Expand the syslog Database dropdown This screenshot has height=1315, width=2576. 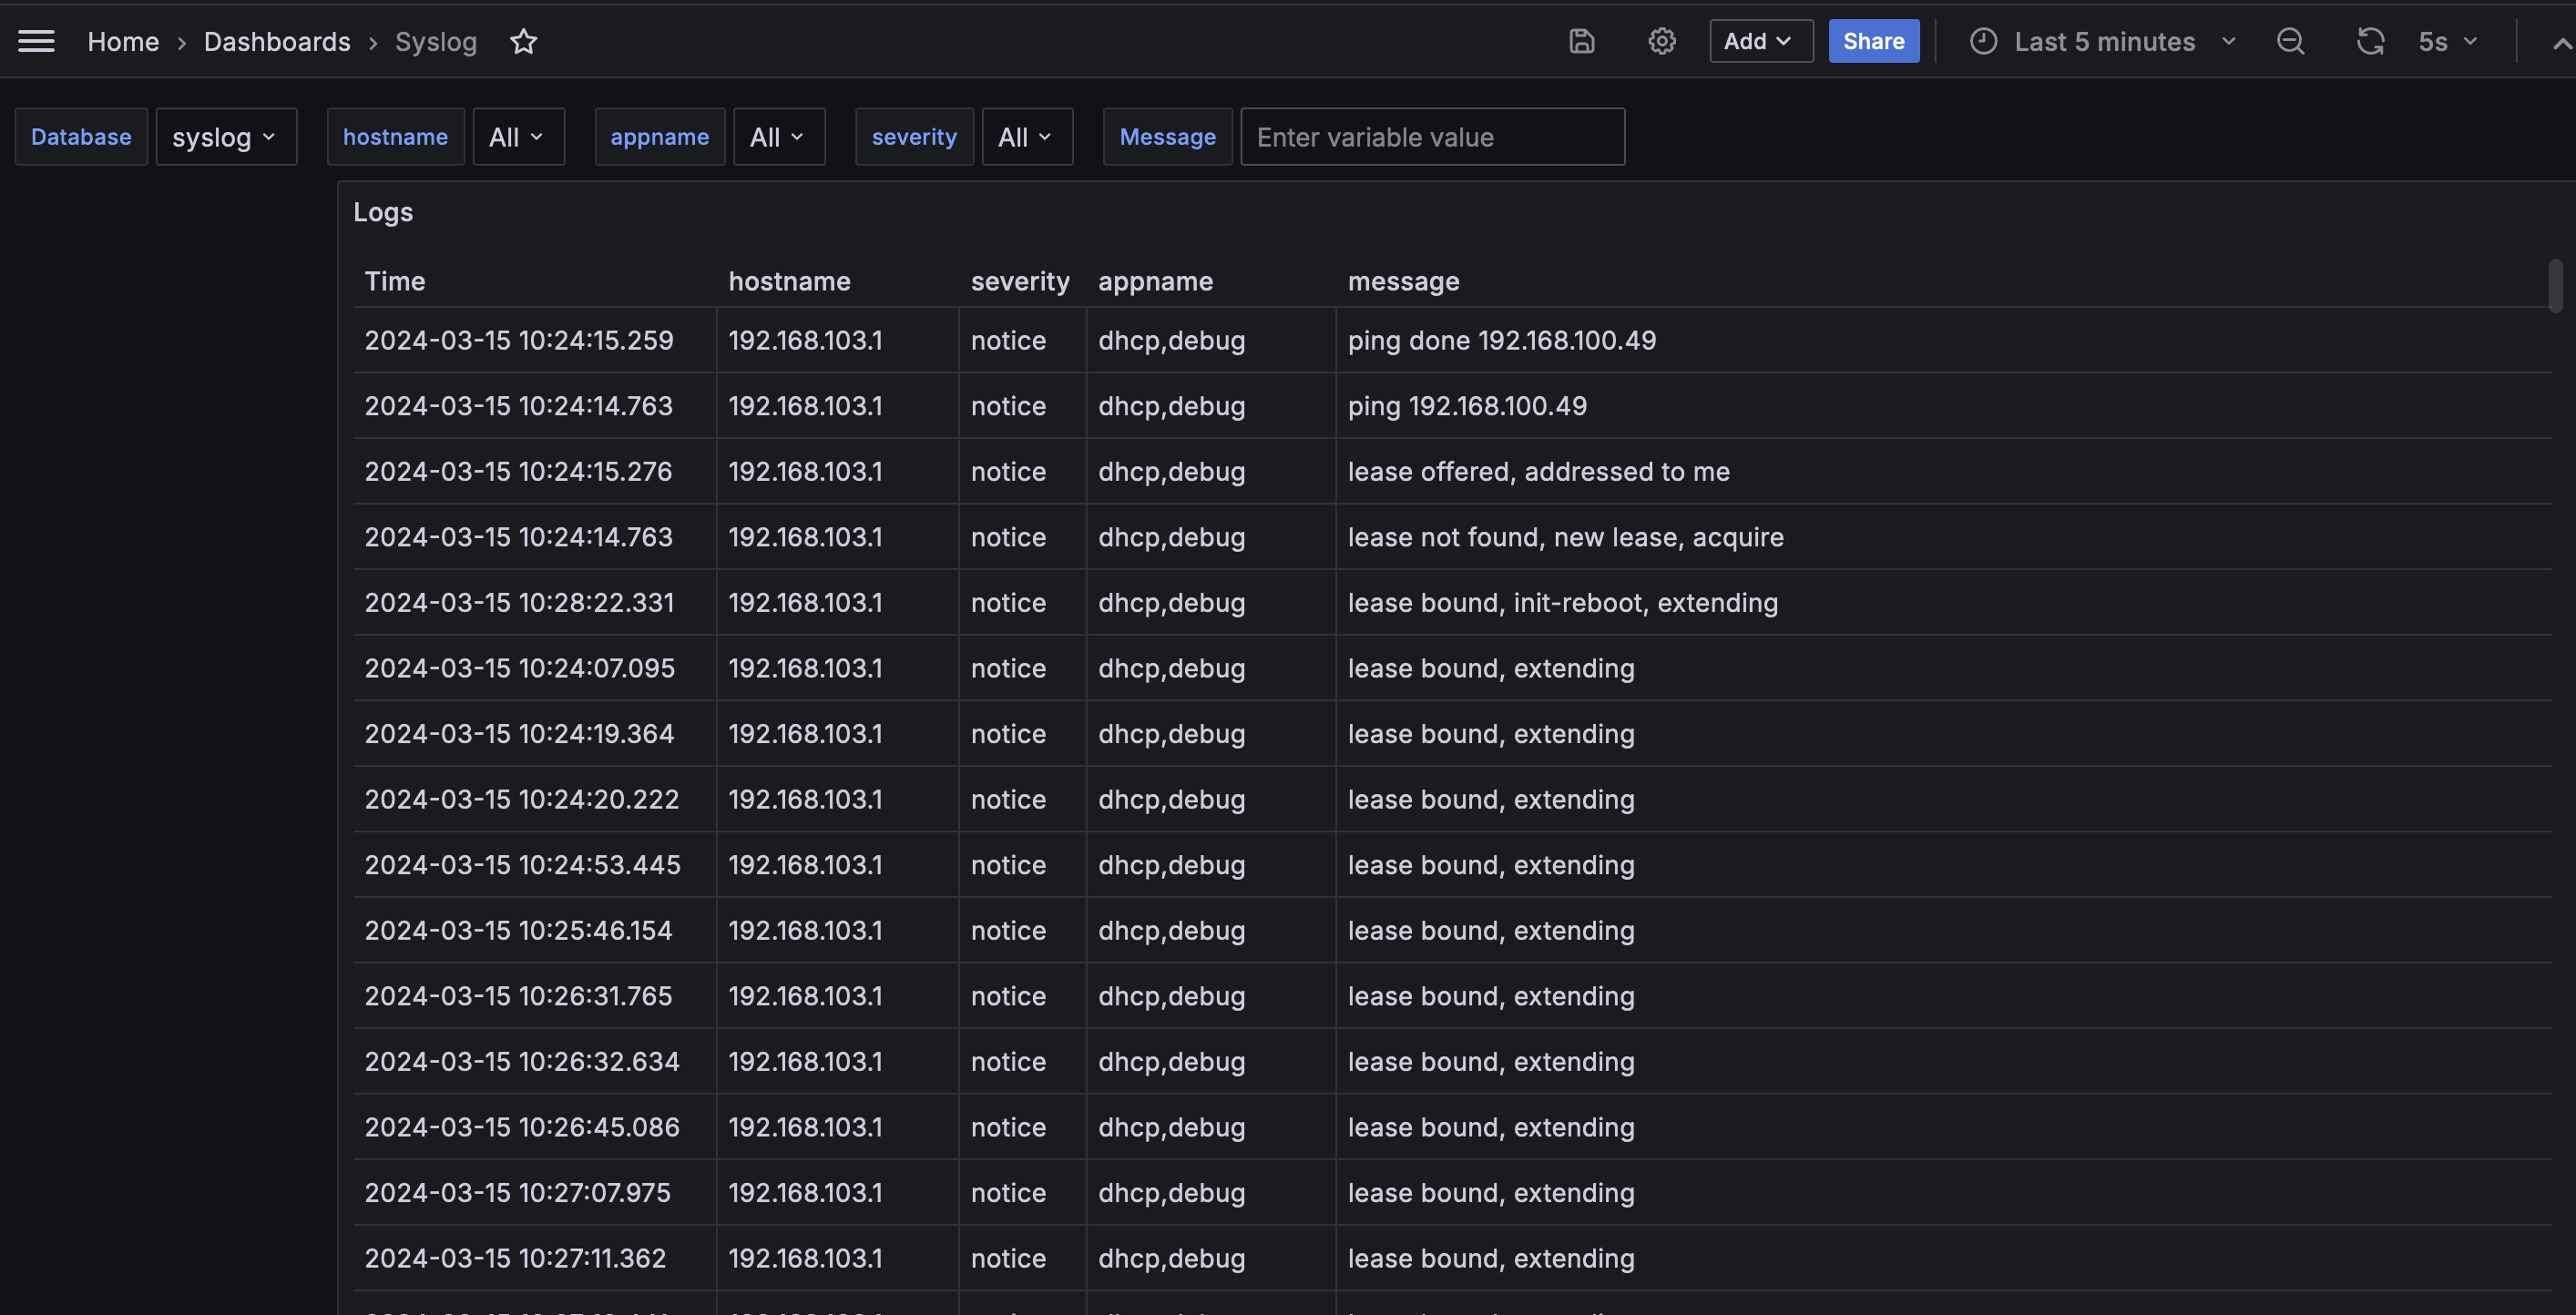point(225,137)
